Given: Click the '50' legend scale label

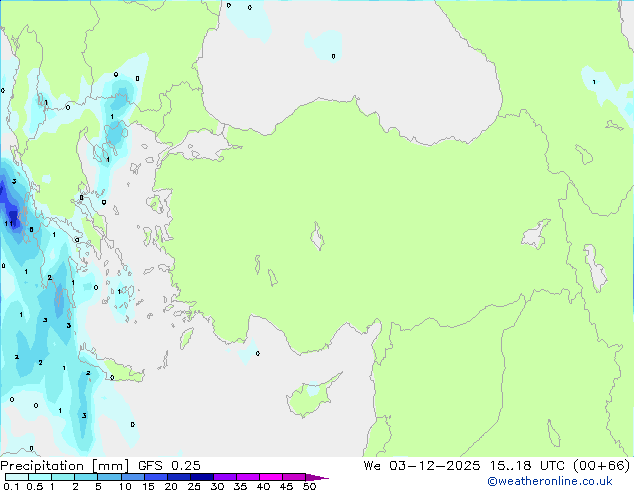Looking at the screenshot, I should click(310, 486).
